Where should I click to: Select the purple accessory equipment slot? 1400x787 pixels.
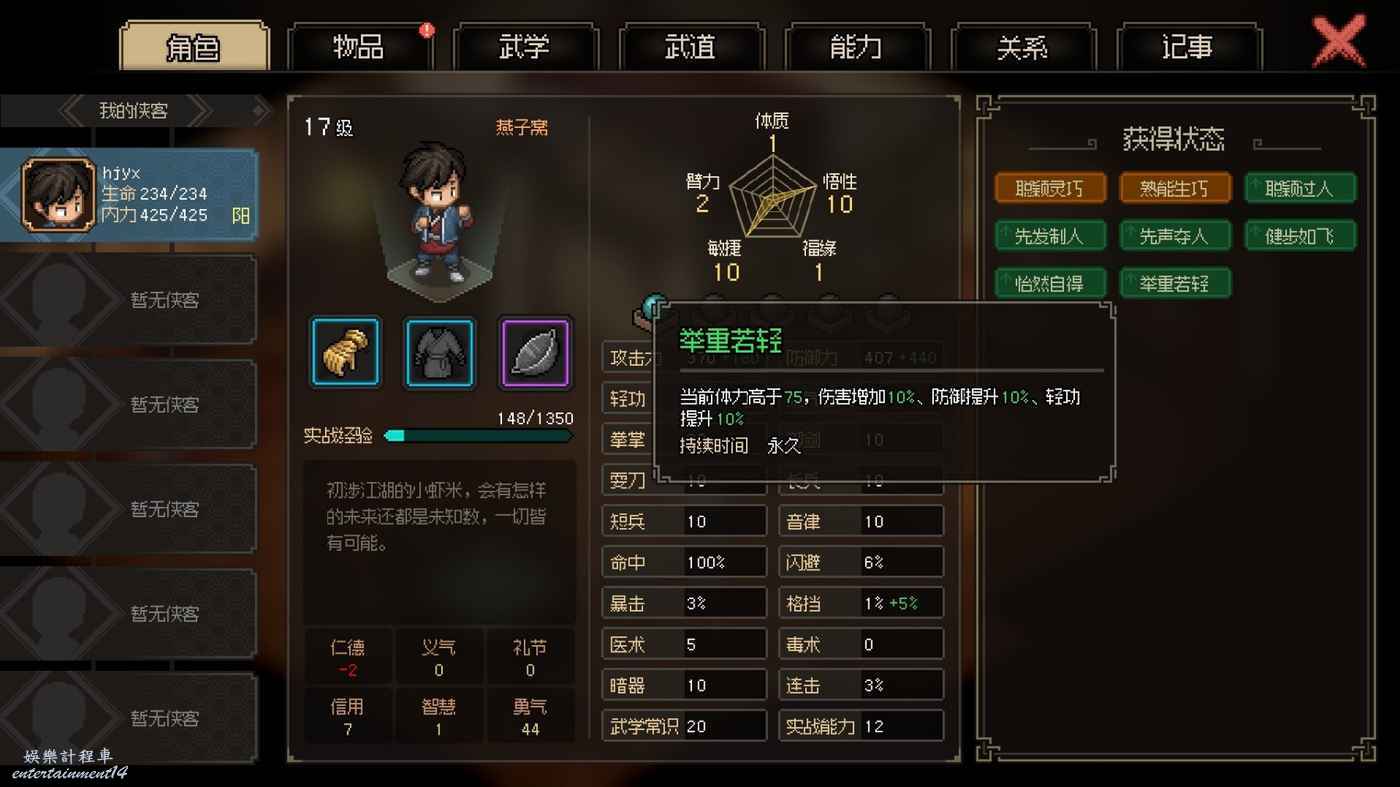click(535, 352)
